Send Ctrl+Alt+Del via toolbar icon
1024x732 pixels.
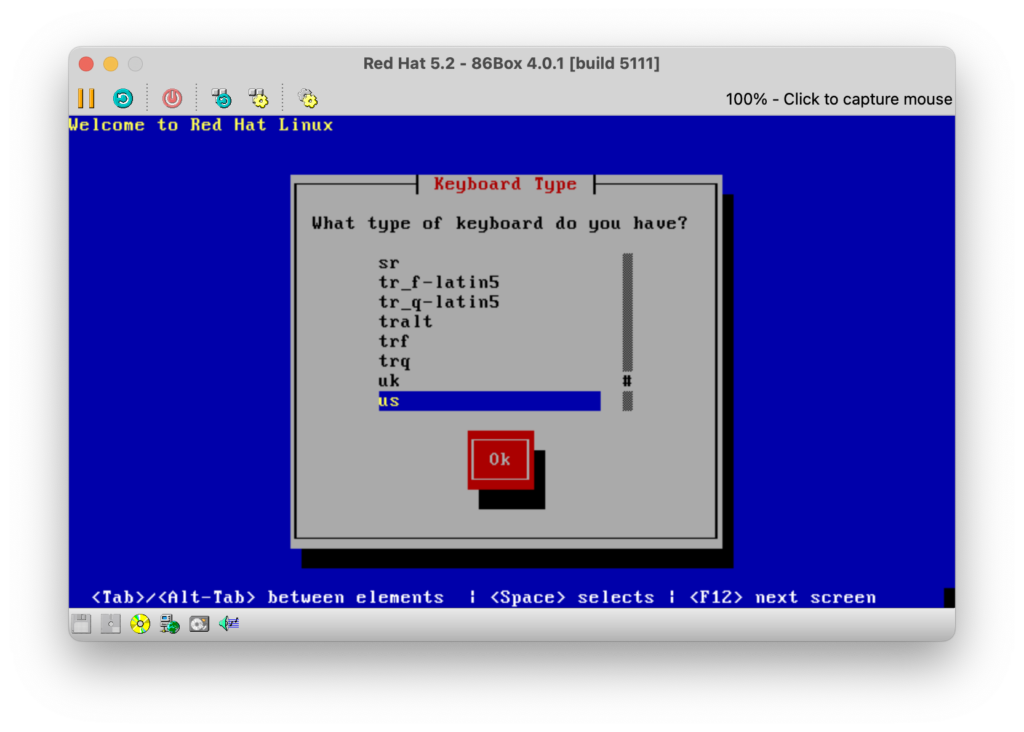(x=221, y=99)
